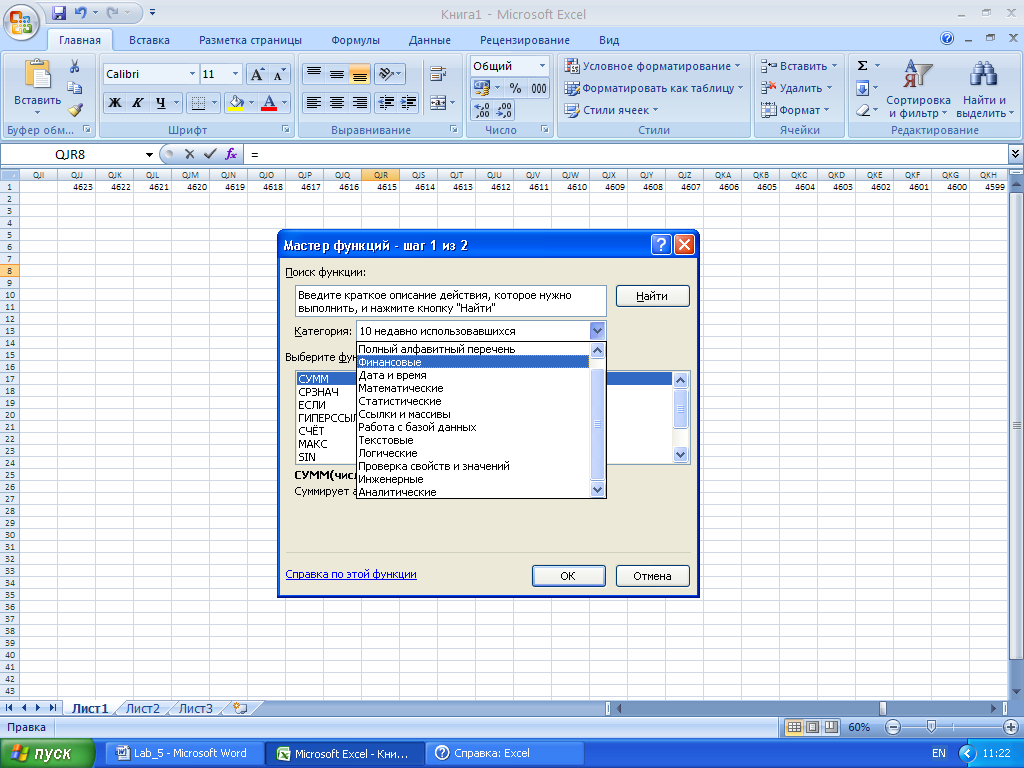Click the Paste clipboard icon
This screenshot has height=768, width=1024.
point(37,73)
